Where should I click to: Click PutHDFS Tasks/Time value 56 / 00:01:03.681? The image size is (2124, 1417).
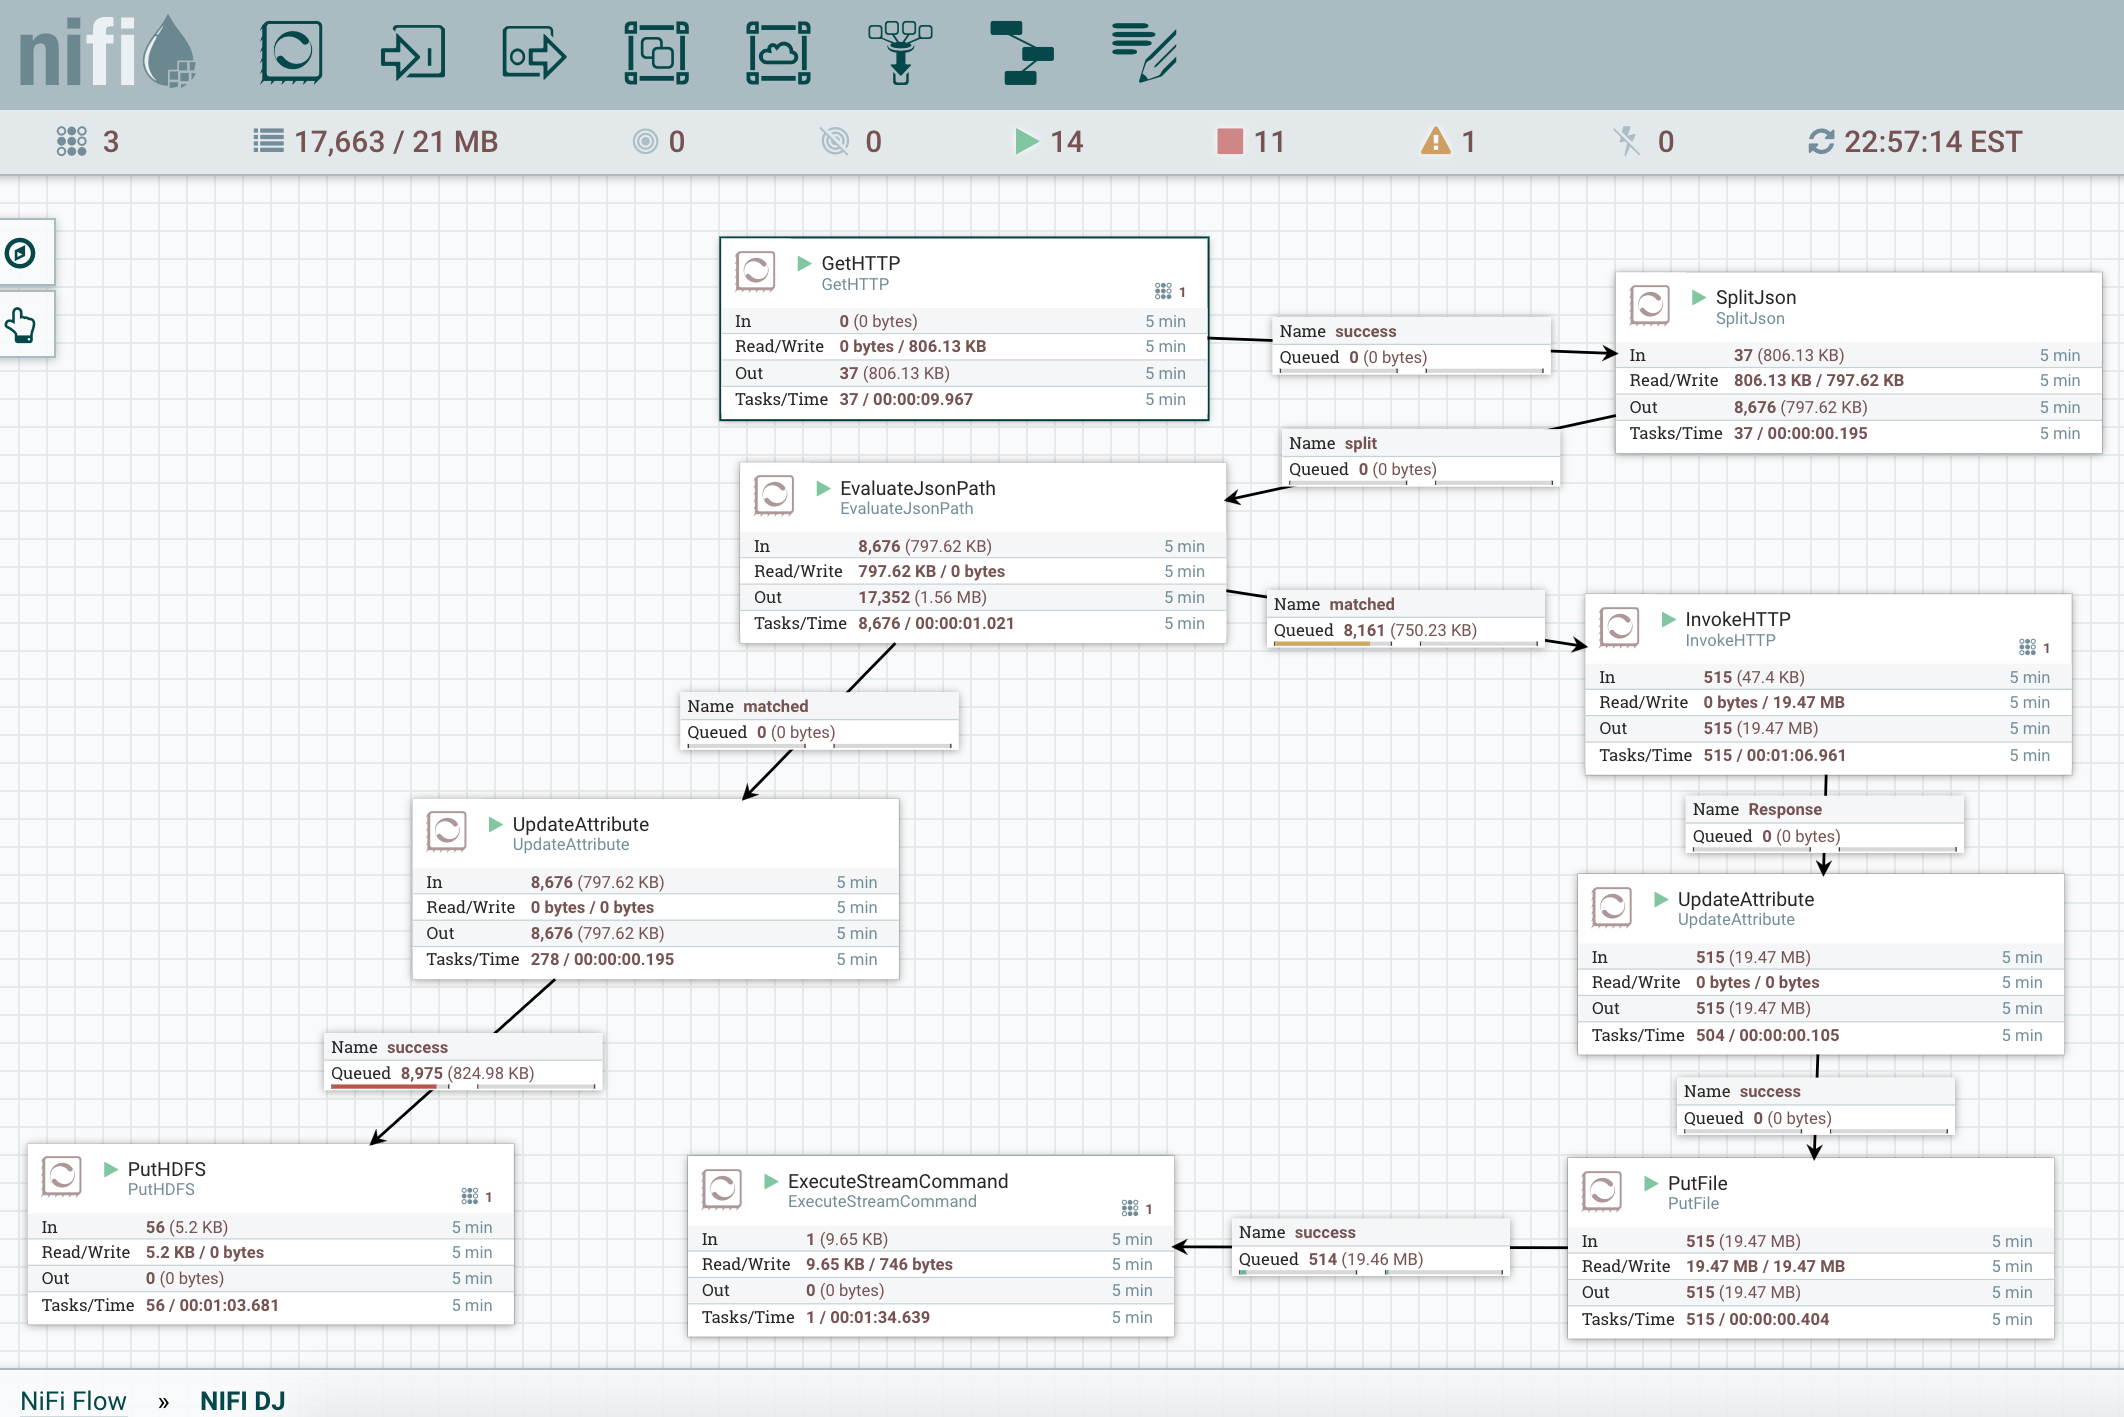point(212,1305)
